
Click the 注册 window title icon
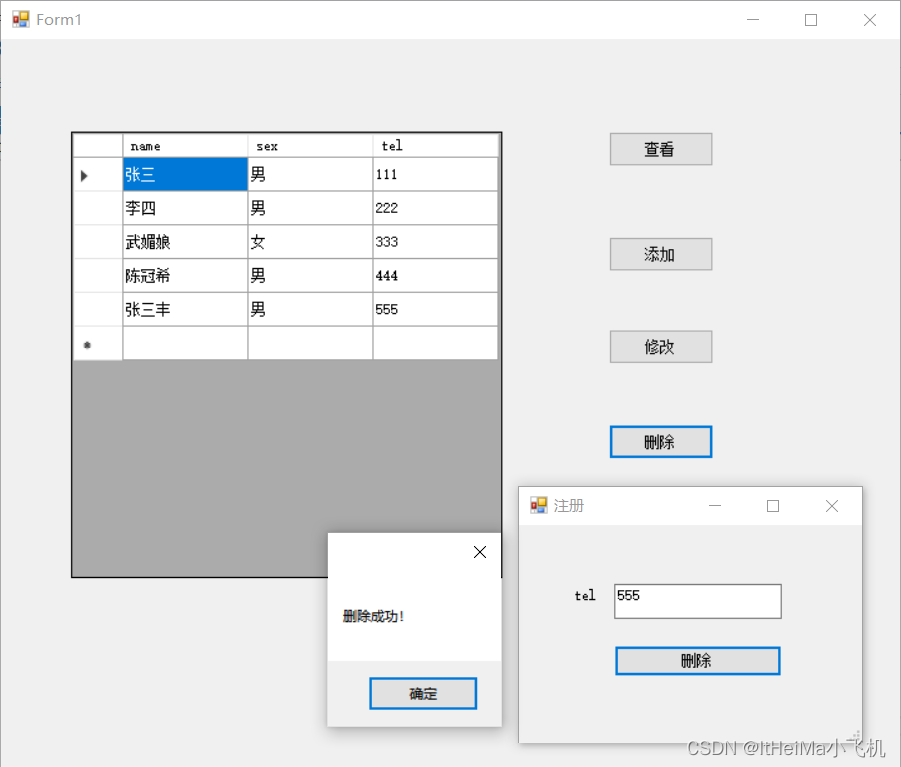pyautogui.click(x=539, y=506)
